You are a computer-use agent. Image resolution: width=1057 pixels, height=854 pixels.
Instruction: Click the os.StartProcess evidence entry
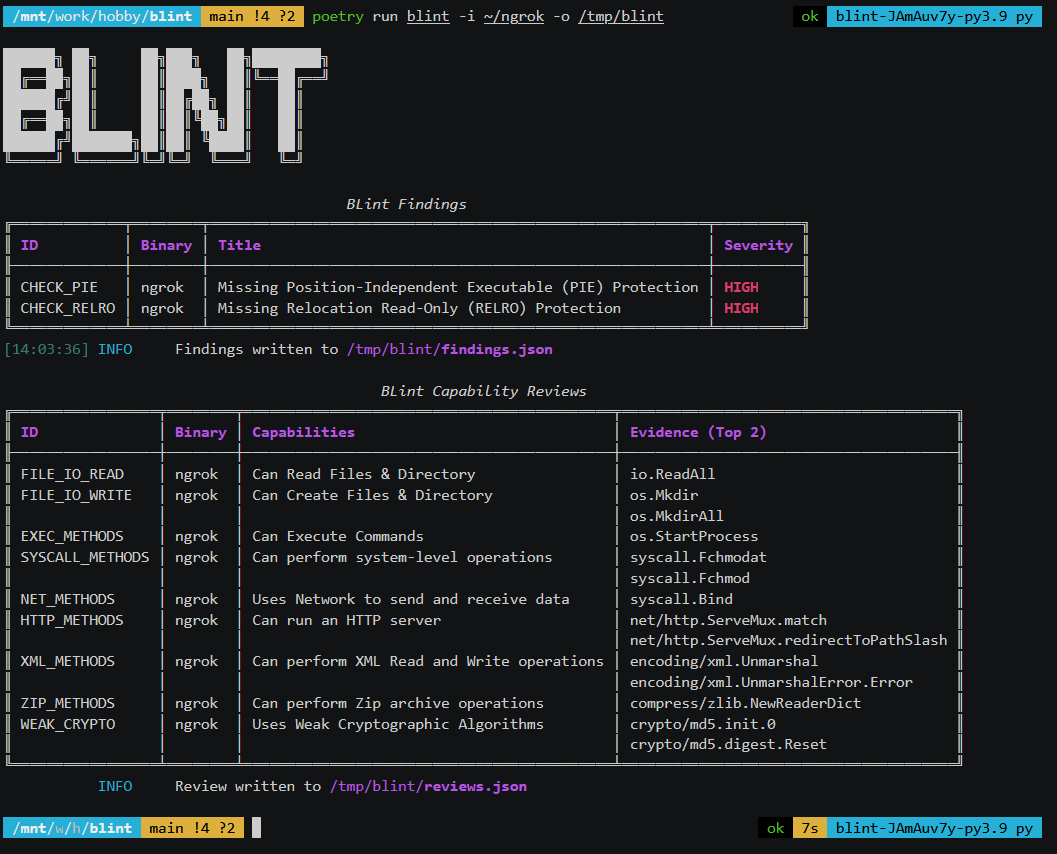coord(693,536)
